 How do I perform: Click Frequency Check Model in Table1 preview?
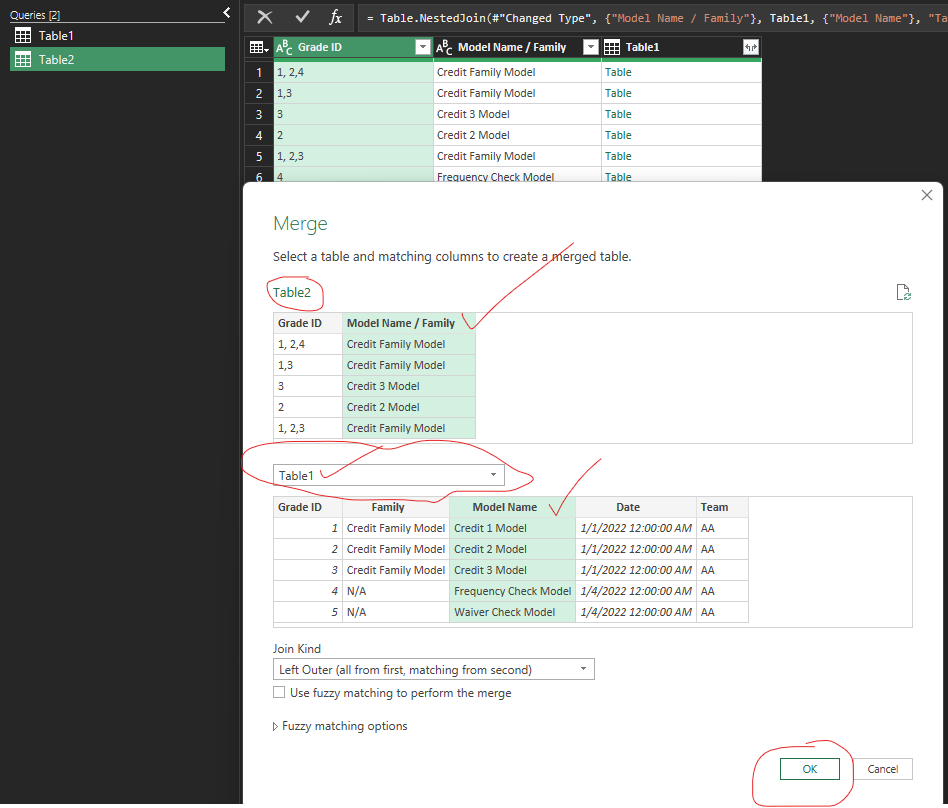tap(512, 591)
